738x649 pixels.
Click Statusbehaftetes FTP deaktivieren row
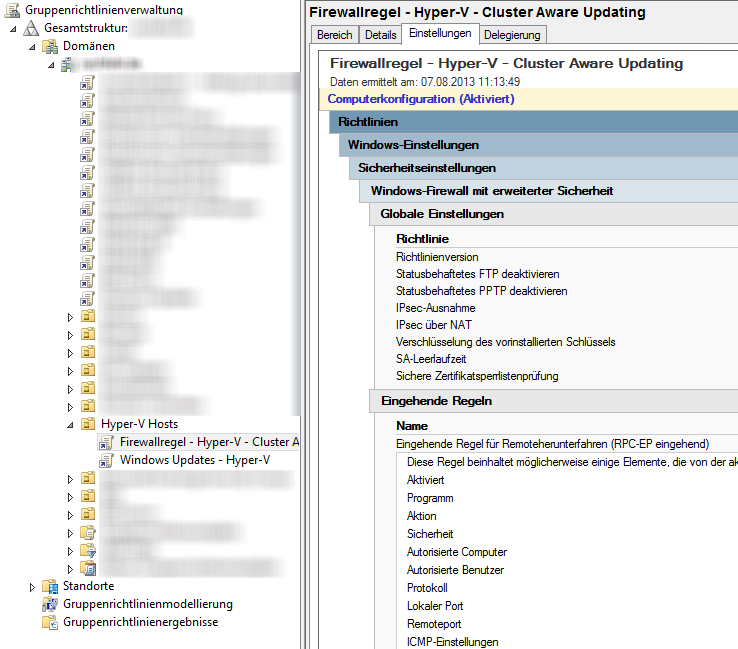coord(477,274)
